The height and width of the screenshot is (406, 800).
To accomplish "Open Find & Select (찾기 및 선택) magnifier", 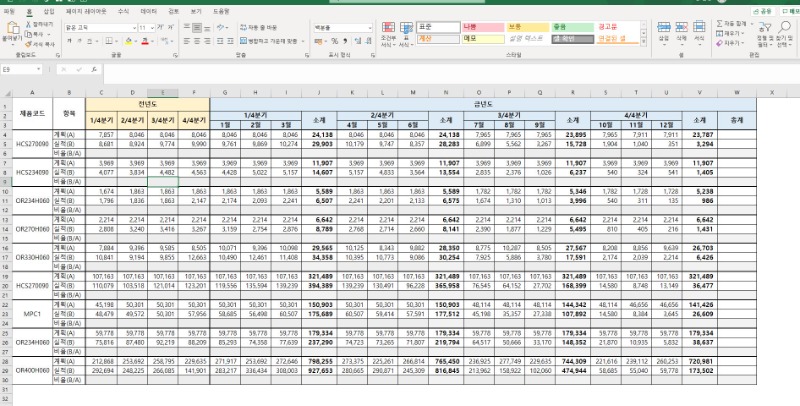I will (x=784, y=34).
